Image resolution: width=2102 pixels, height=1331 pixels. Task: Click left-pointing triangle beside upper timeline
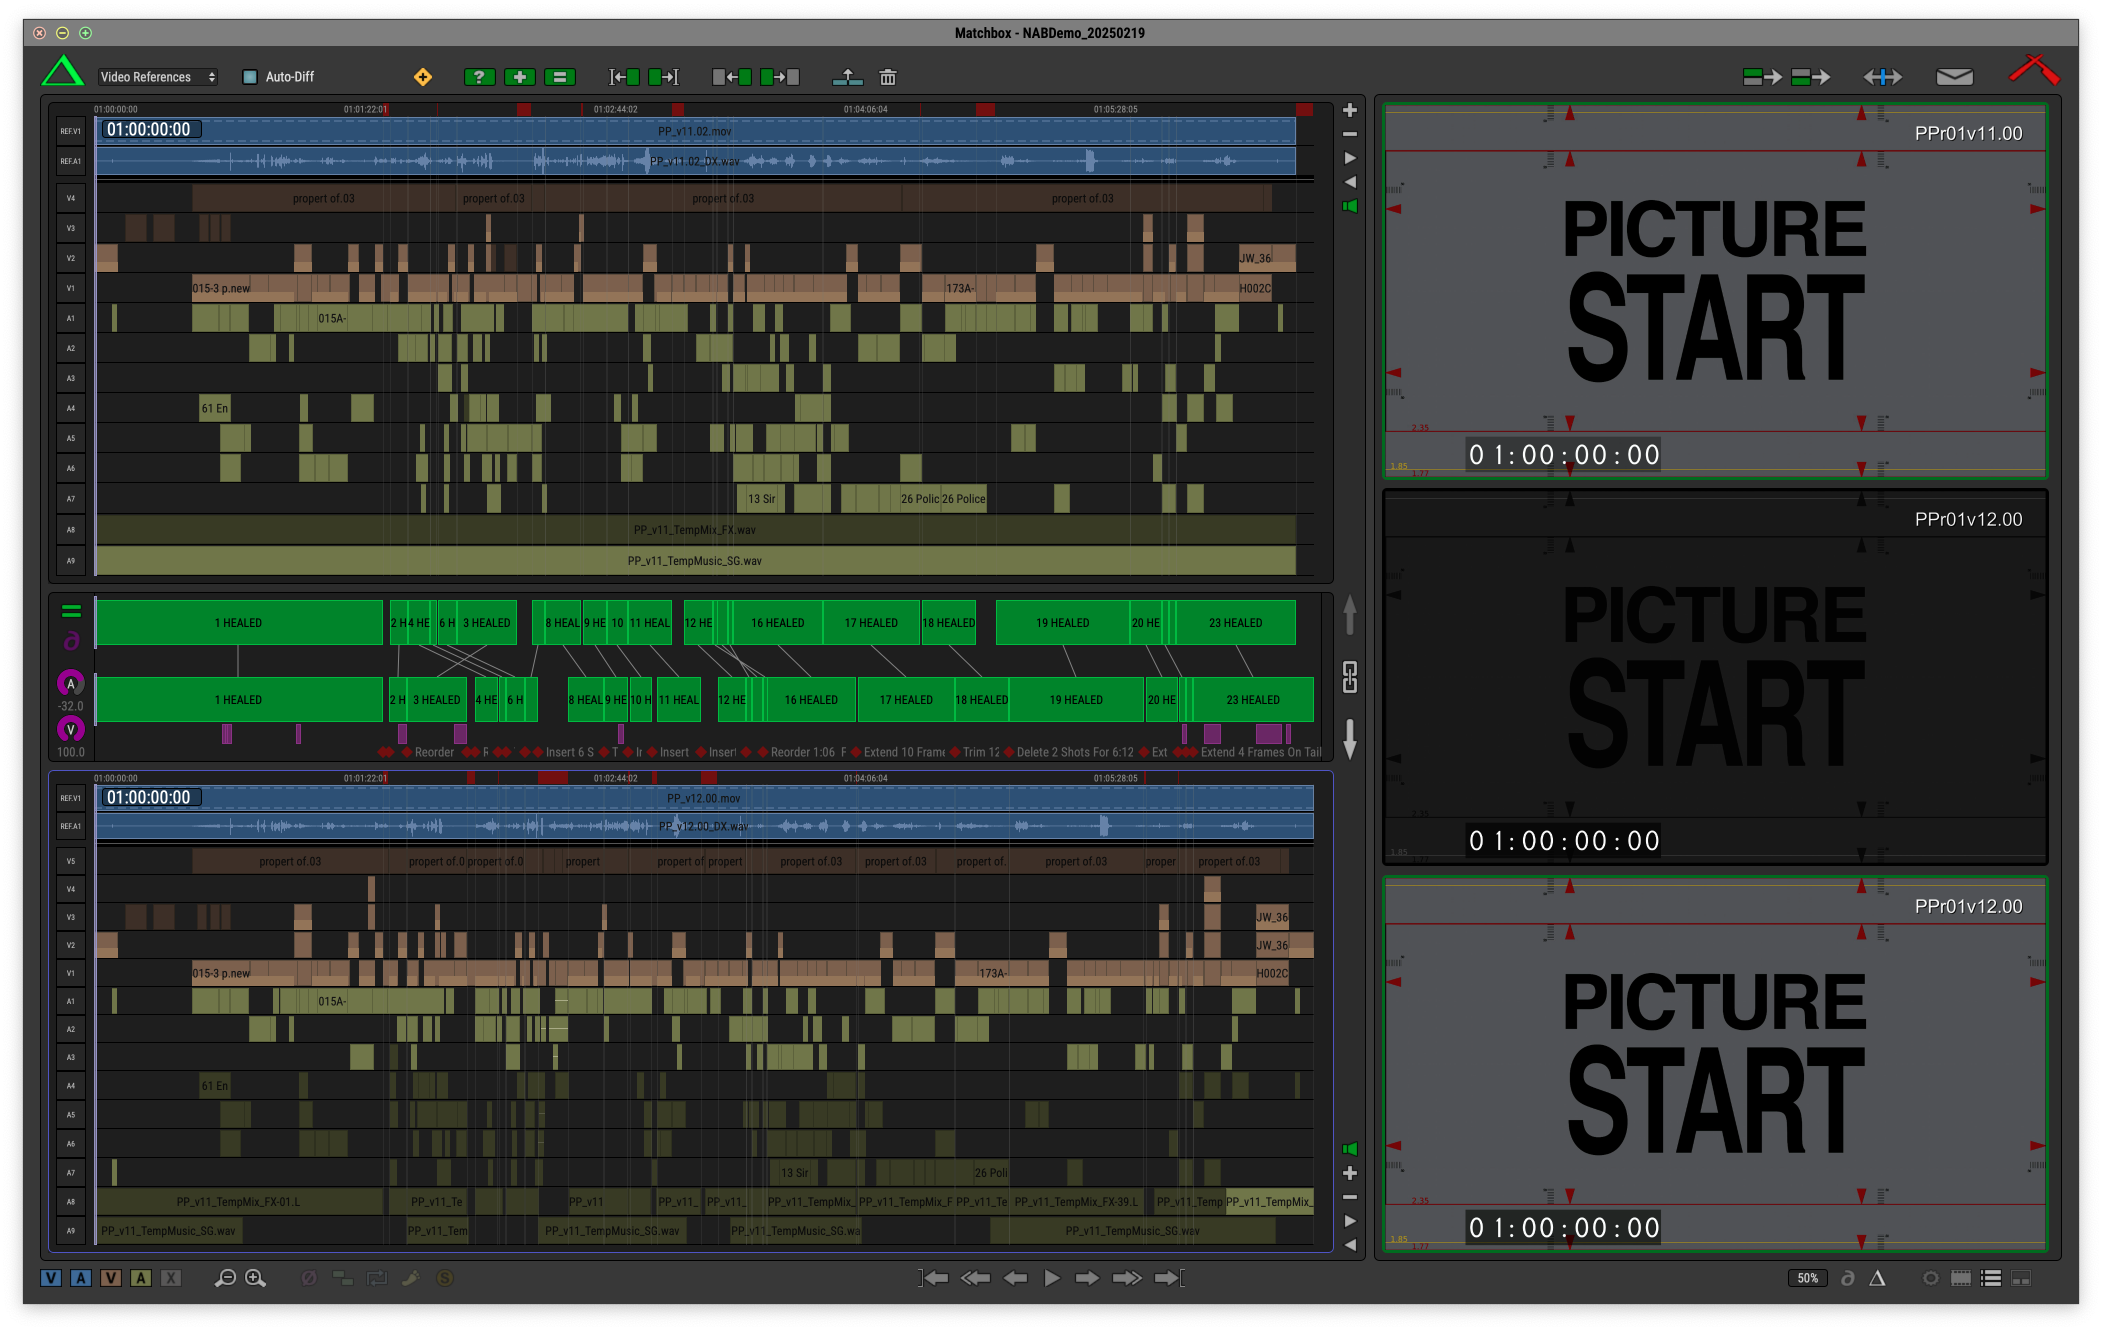click(1350, 182)
